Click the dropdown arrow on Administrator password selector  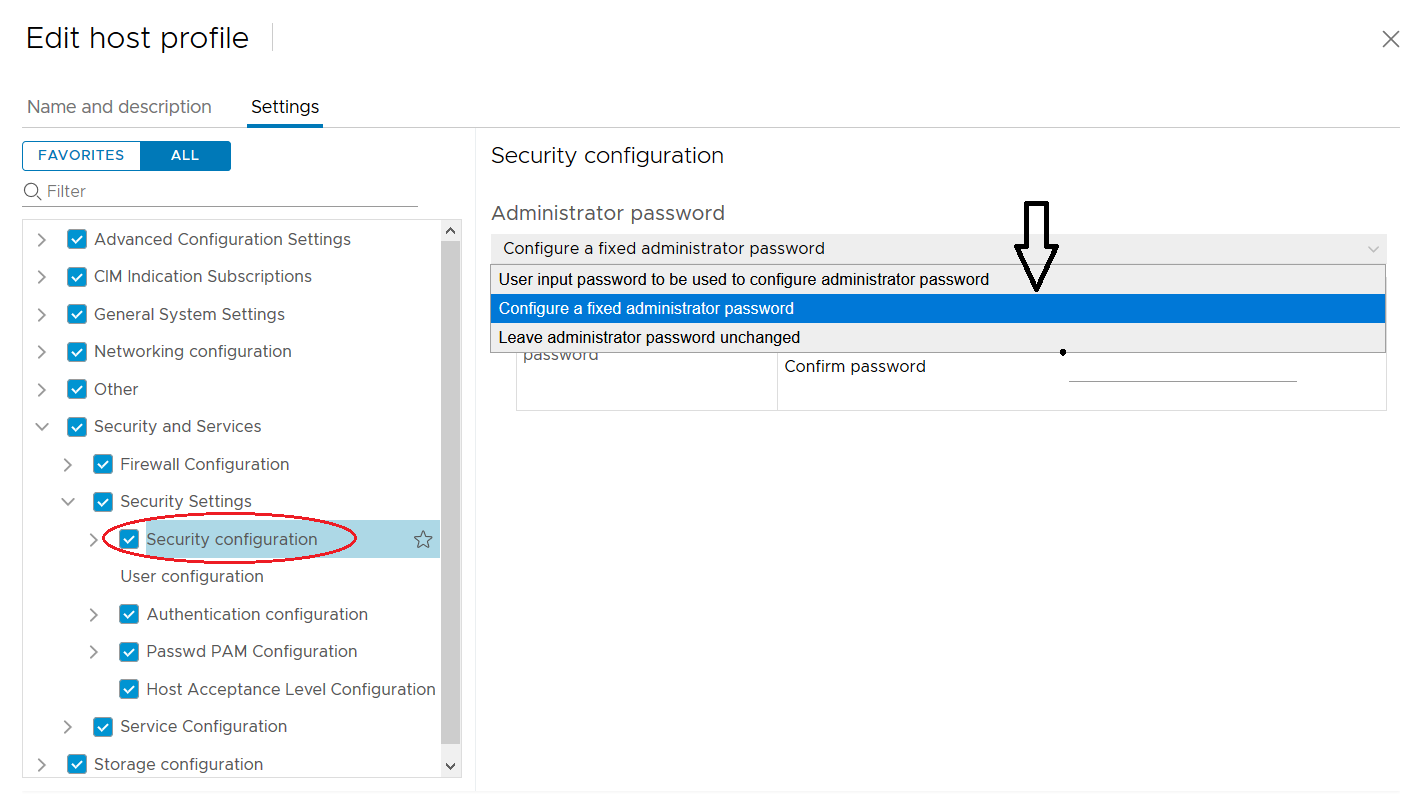1374,248
